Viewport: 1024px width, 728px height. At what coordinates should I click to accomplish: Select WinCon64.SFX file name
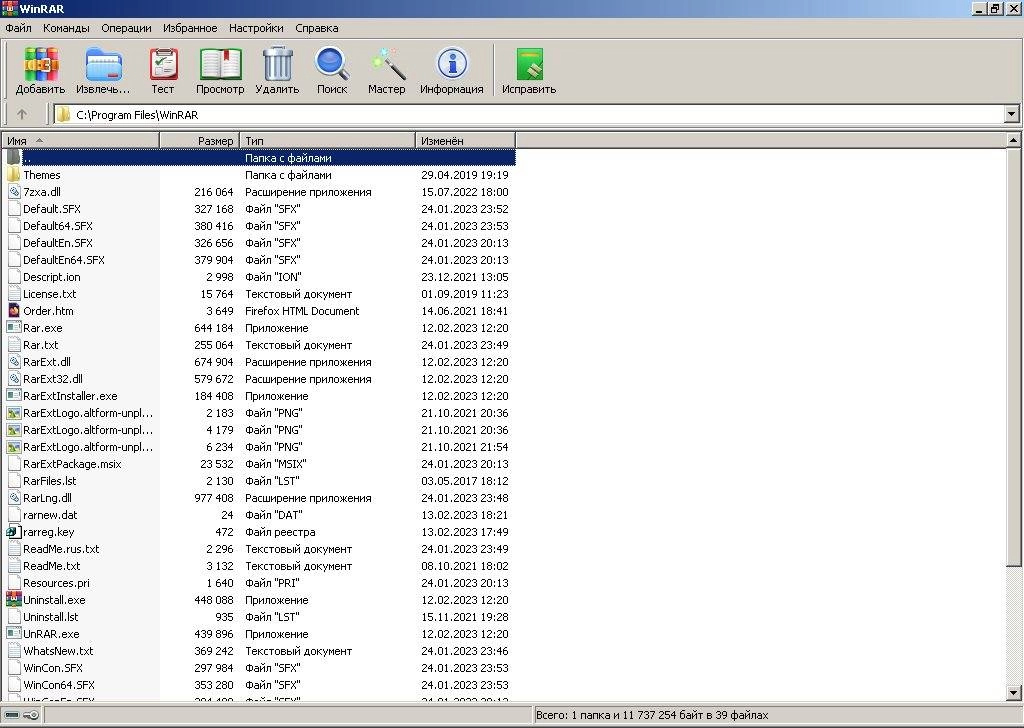click(59, 684)
